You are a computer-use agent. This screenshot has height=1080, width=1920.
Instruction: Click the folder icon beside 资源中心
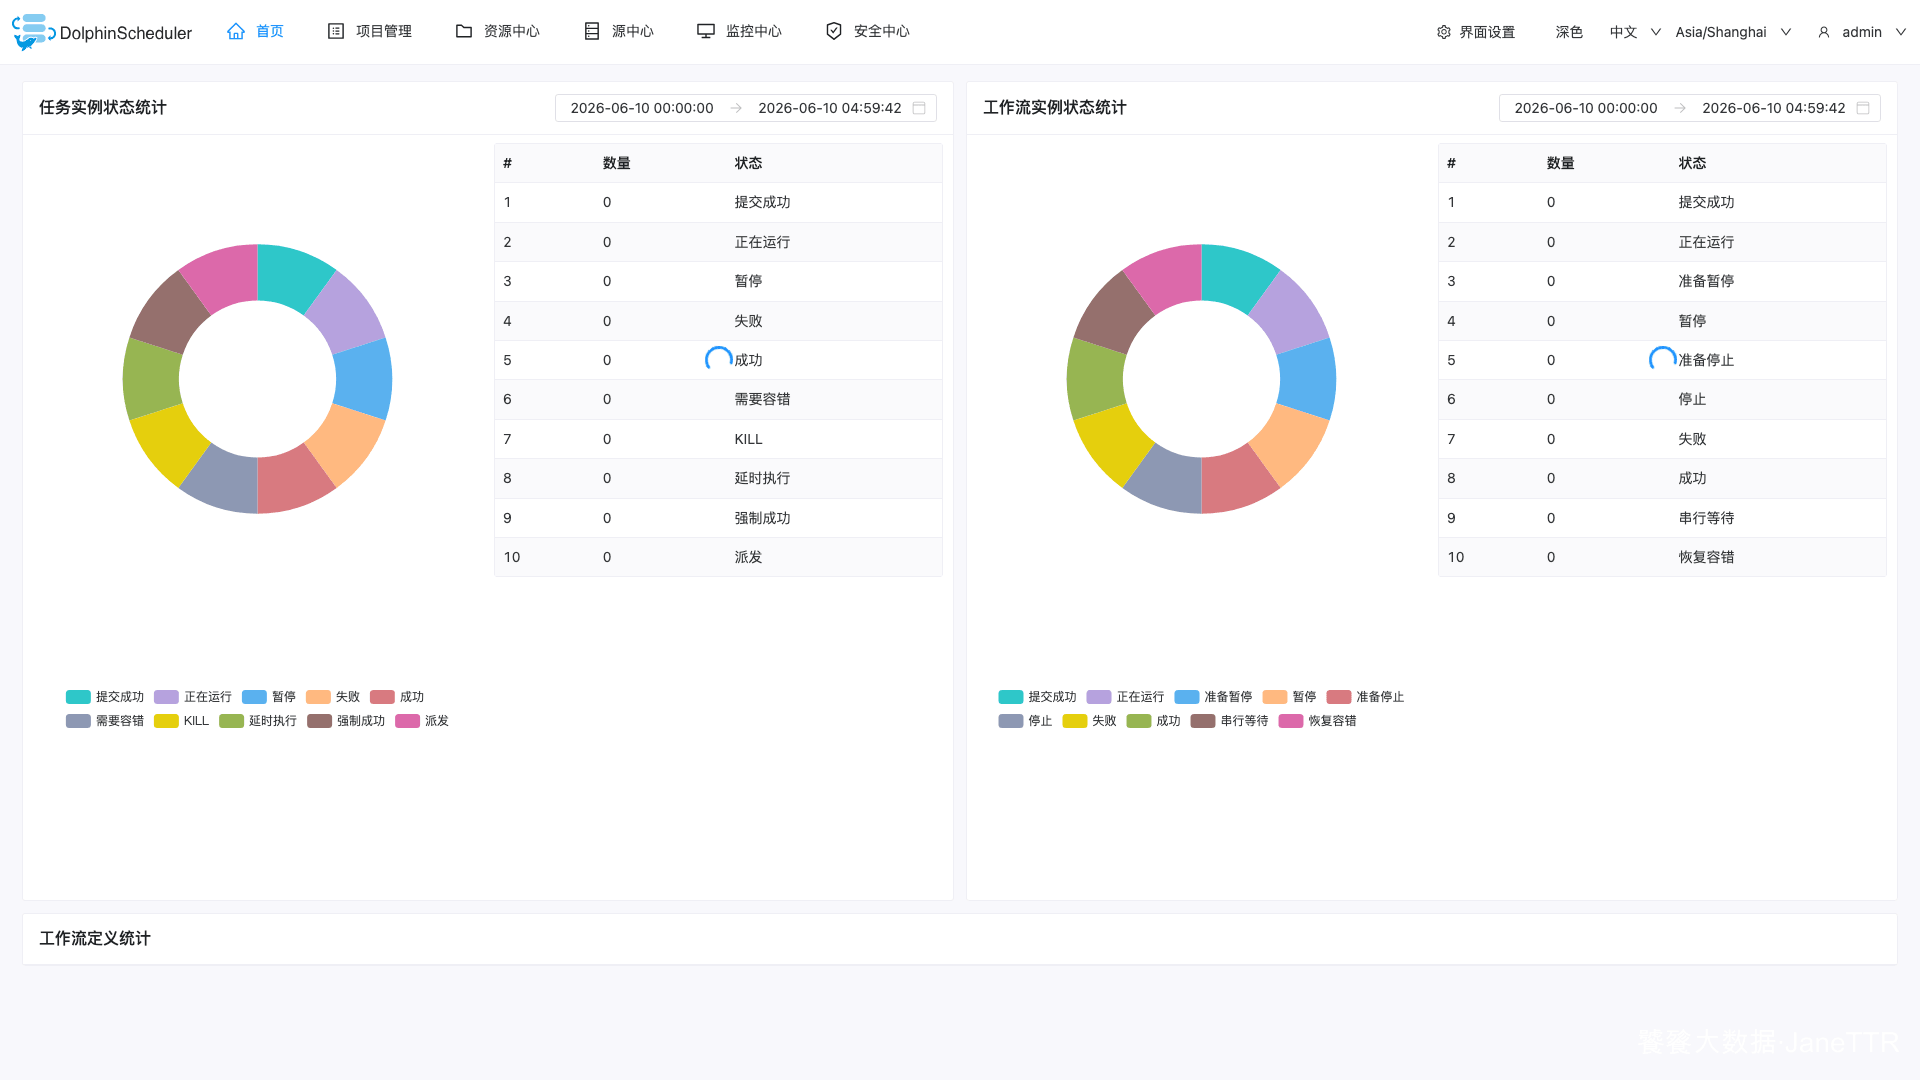[x=464, y=31]
